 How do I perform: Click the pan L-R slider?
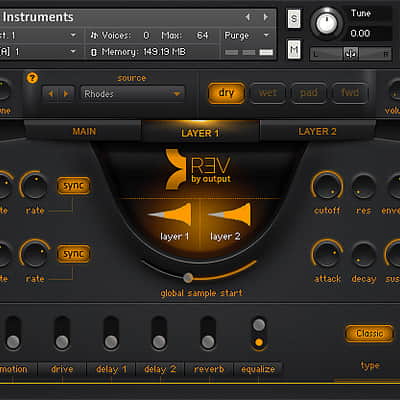(351, 54)
